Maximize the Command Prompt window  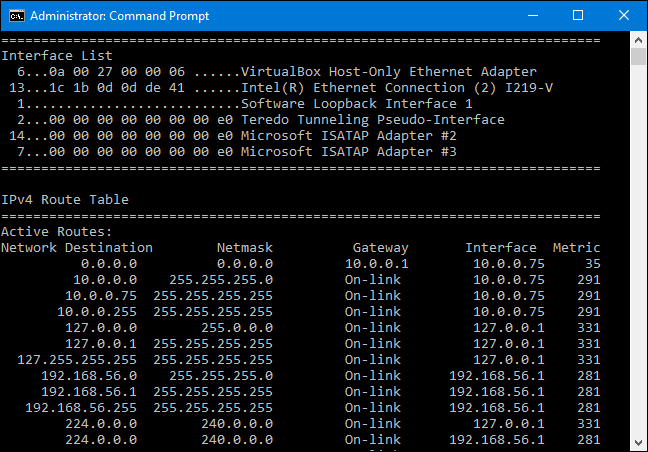click(x=577, y=16)
